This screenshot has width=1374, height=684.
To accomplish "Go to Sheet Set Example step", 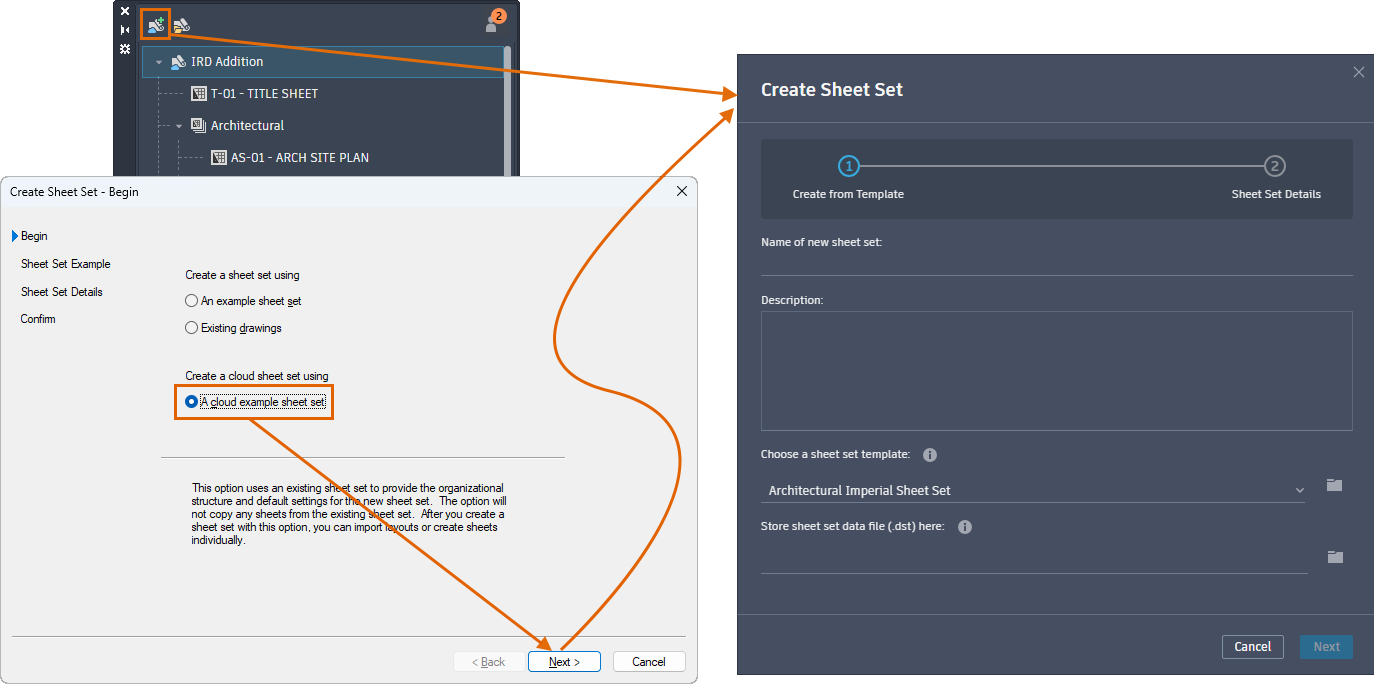I will click(x=66, y=264).
